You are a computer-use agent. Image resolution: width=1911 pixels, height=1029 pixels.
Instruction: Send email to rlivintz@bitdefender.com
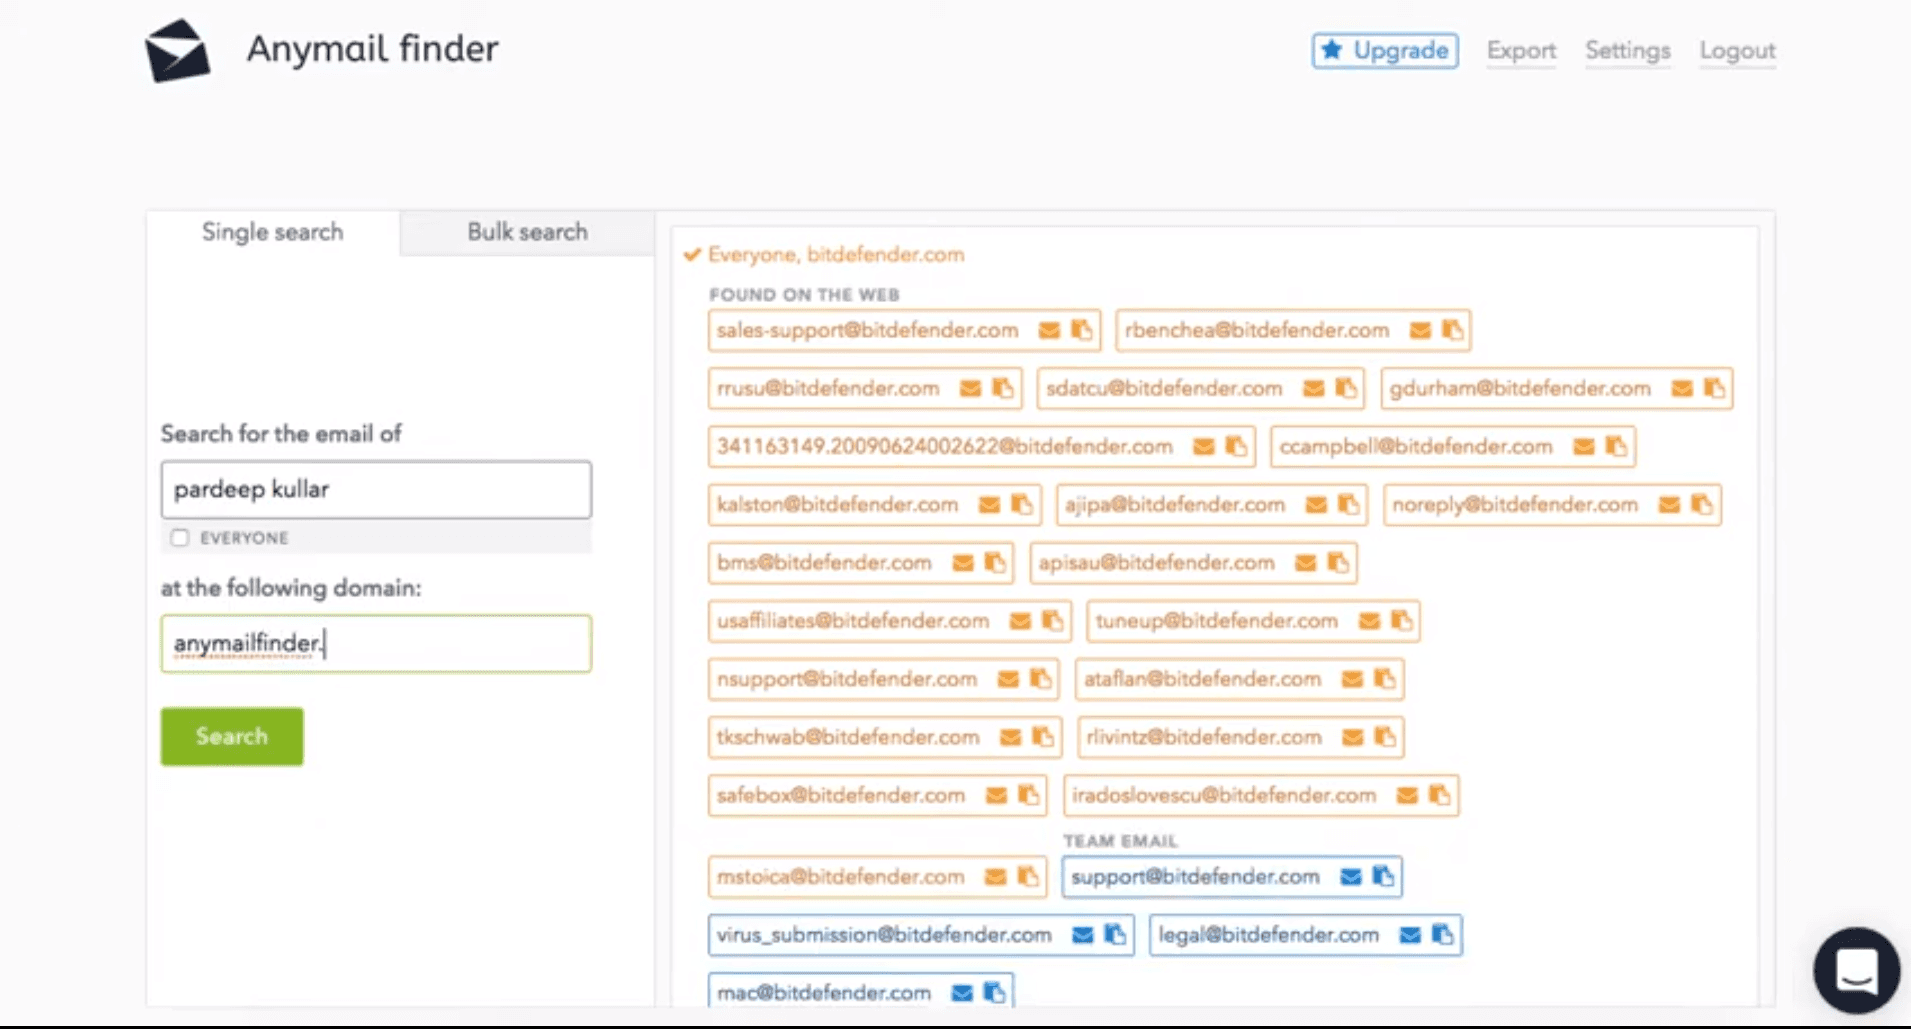[x=1352, y=736]
